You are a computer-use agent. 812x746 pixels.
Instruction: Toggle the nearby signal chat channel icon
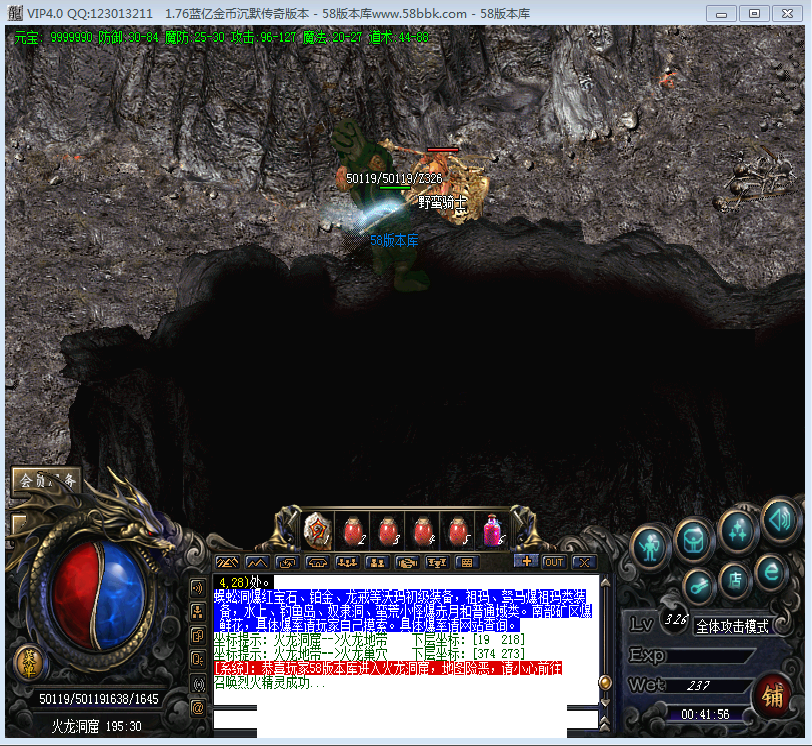click(x=198, y=684)
